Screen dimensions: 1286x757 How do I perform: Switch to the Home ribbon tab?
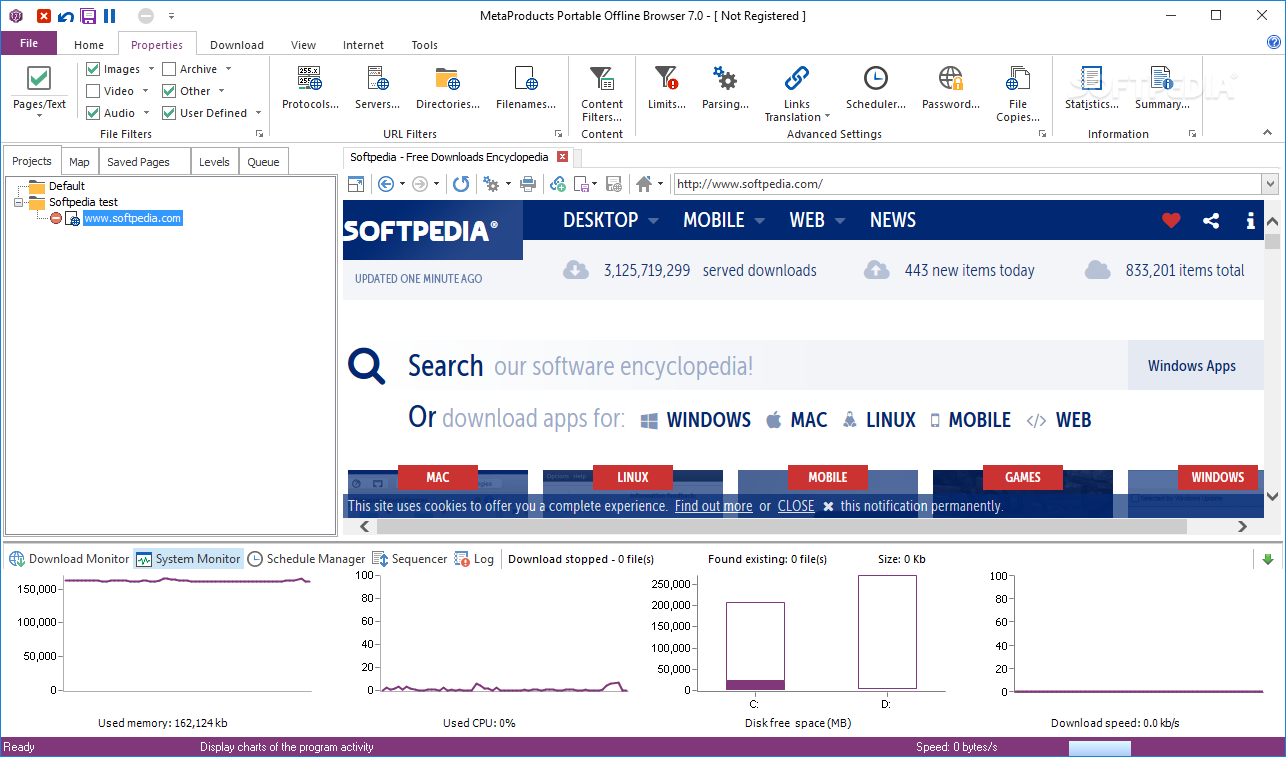[x=89, y=45]
